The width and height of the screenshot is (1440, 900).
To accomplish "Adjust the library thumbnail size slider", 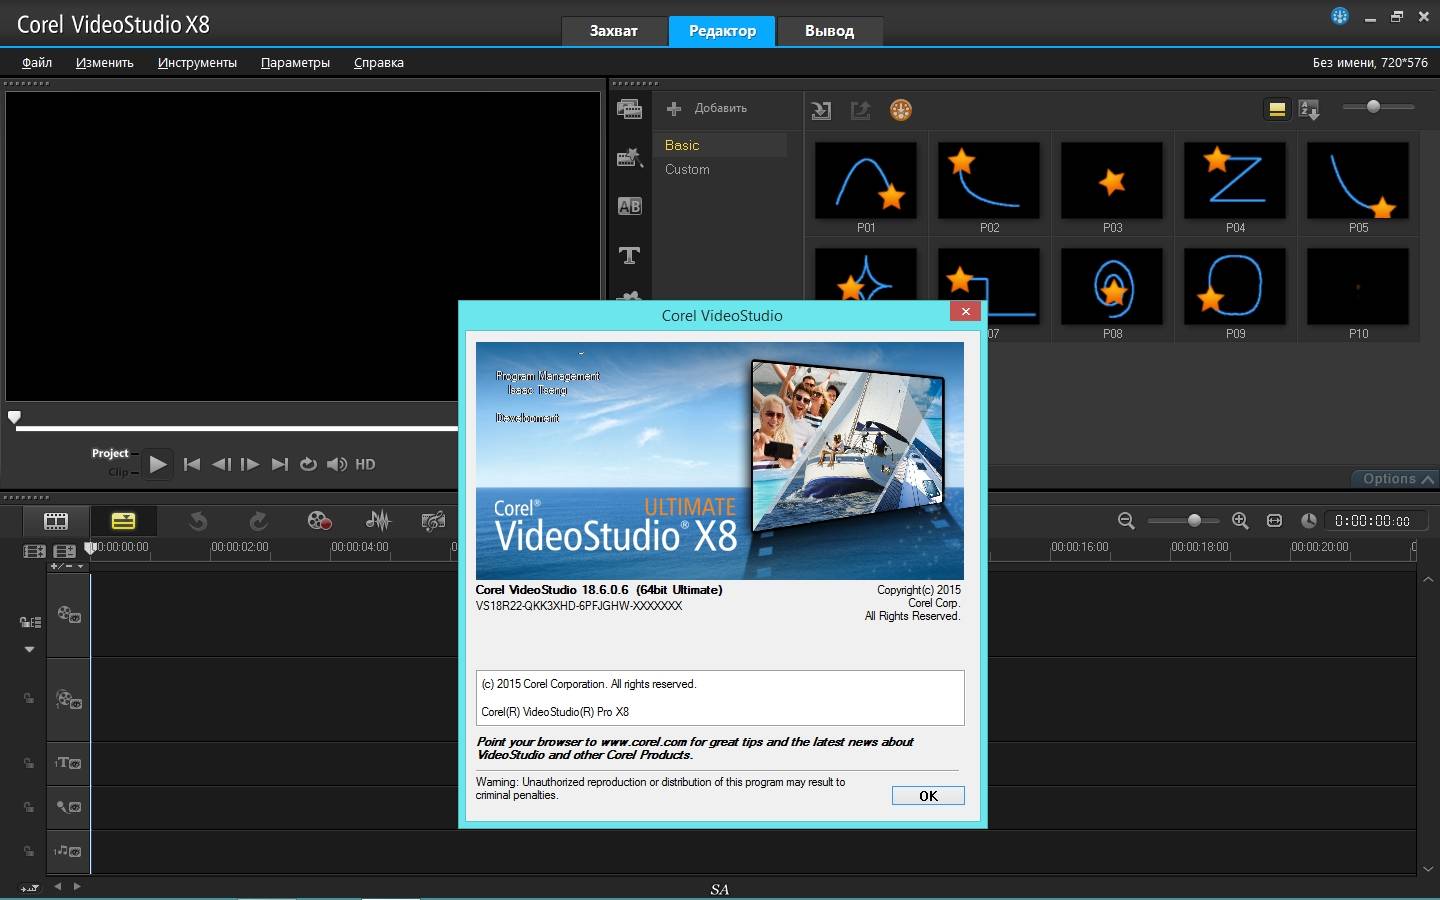I will [1373, 106].
